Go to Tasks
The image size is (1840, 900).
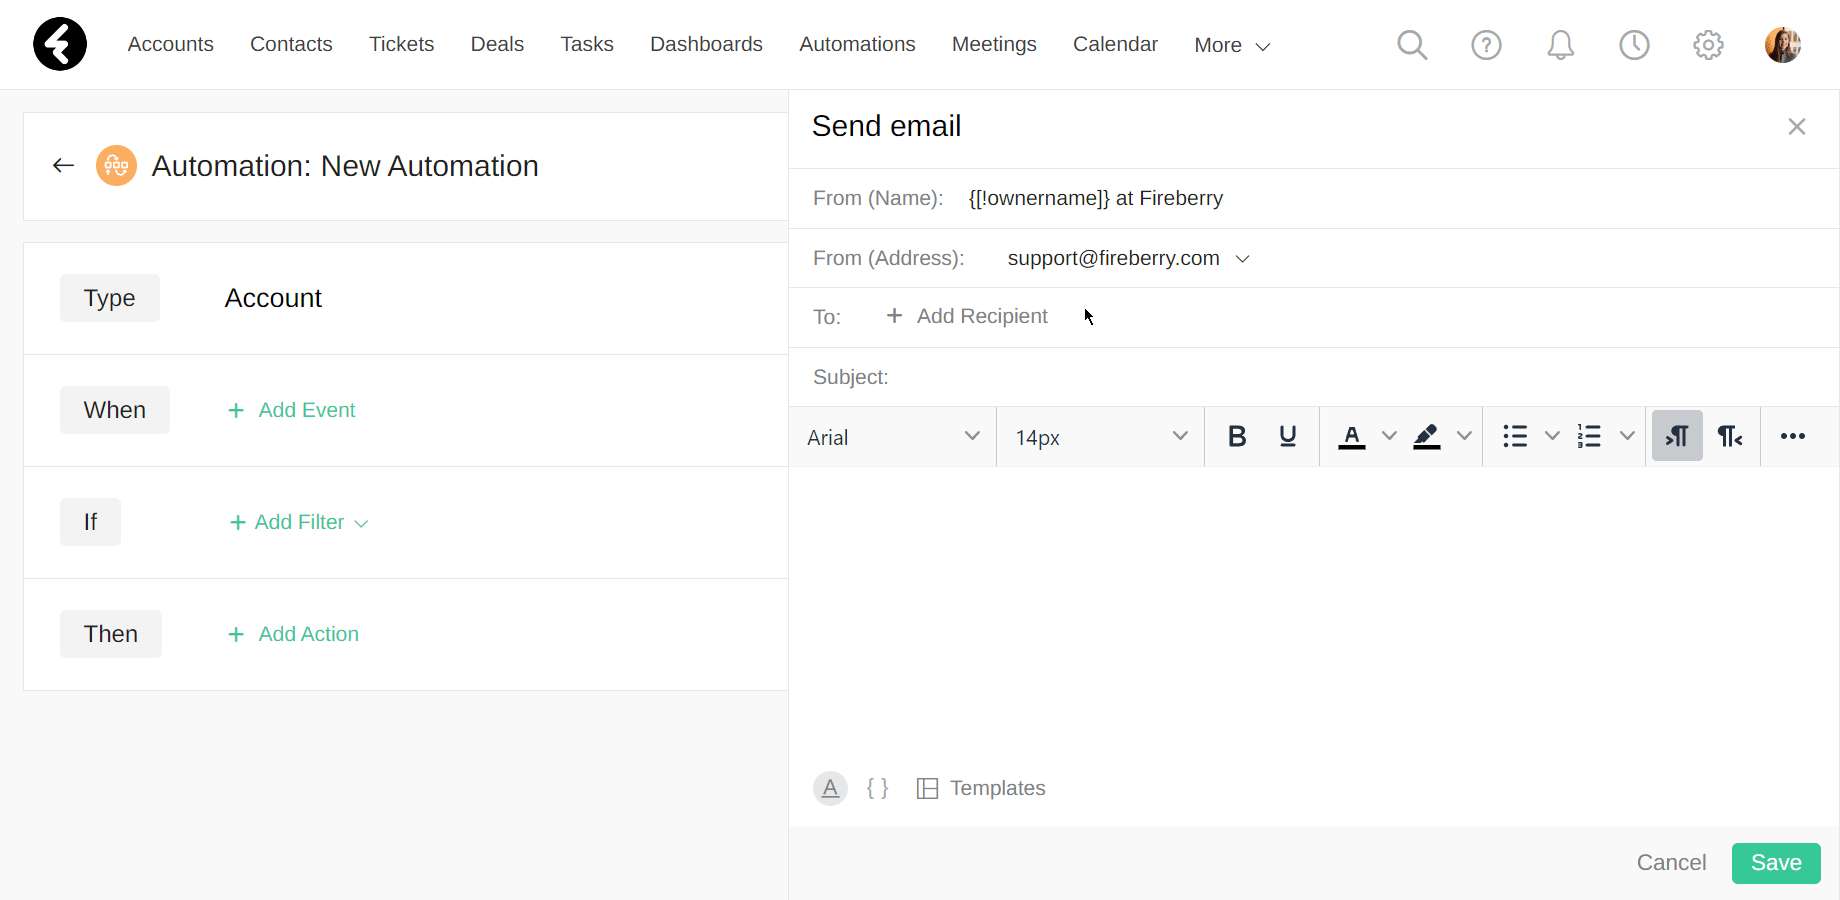587,44
